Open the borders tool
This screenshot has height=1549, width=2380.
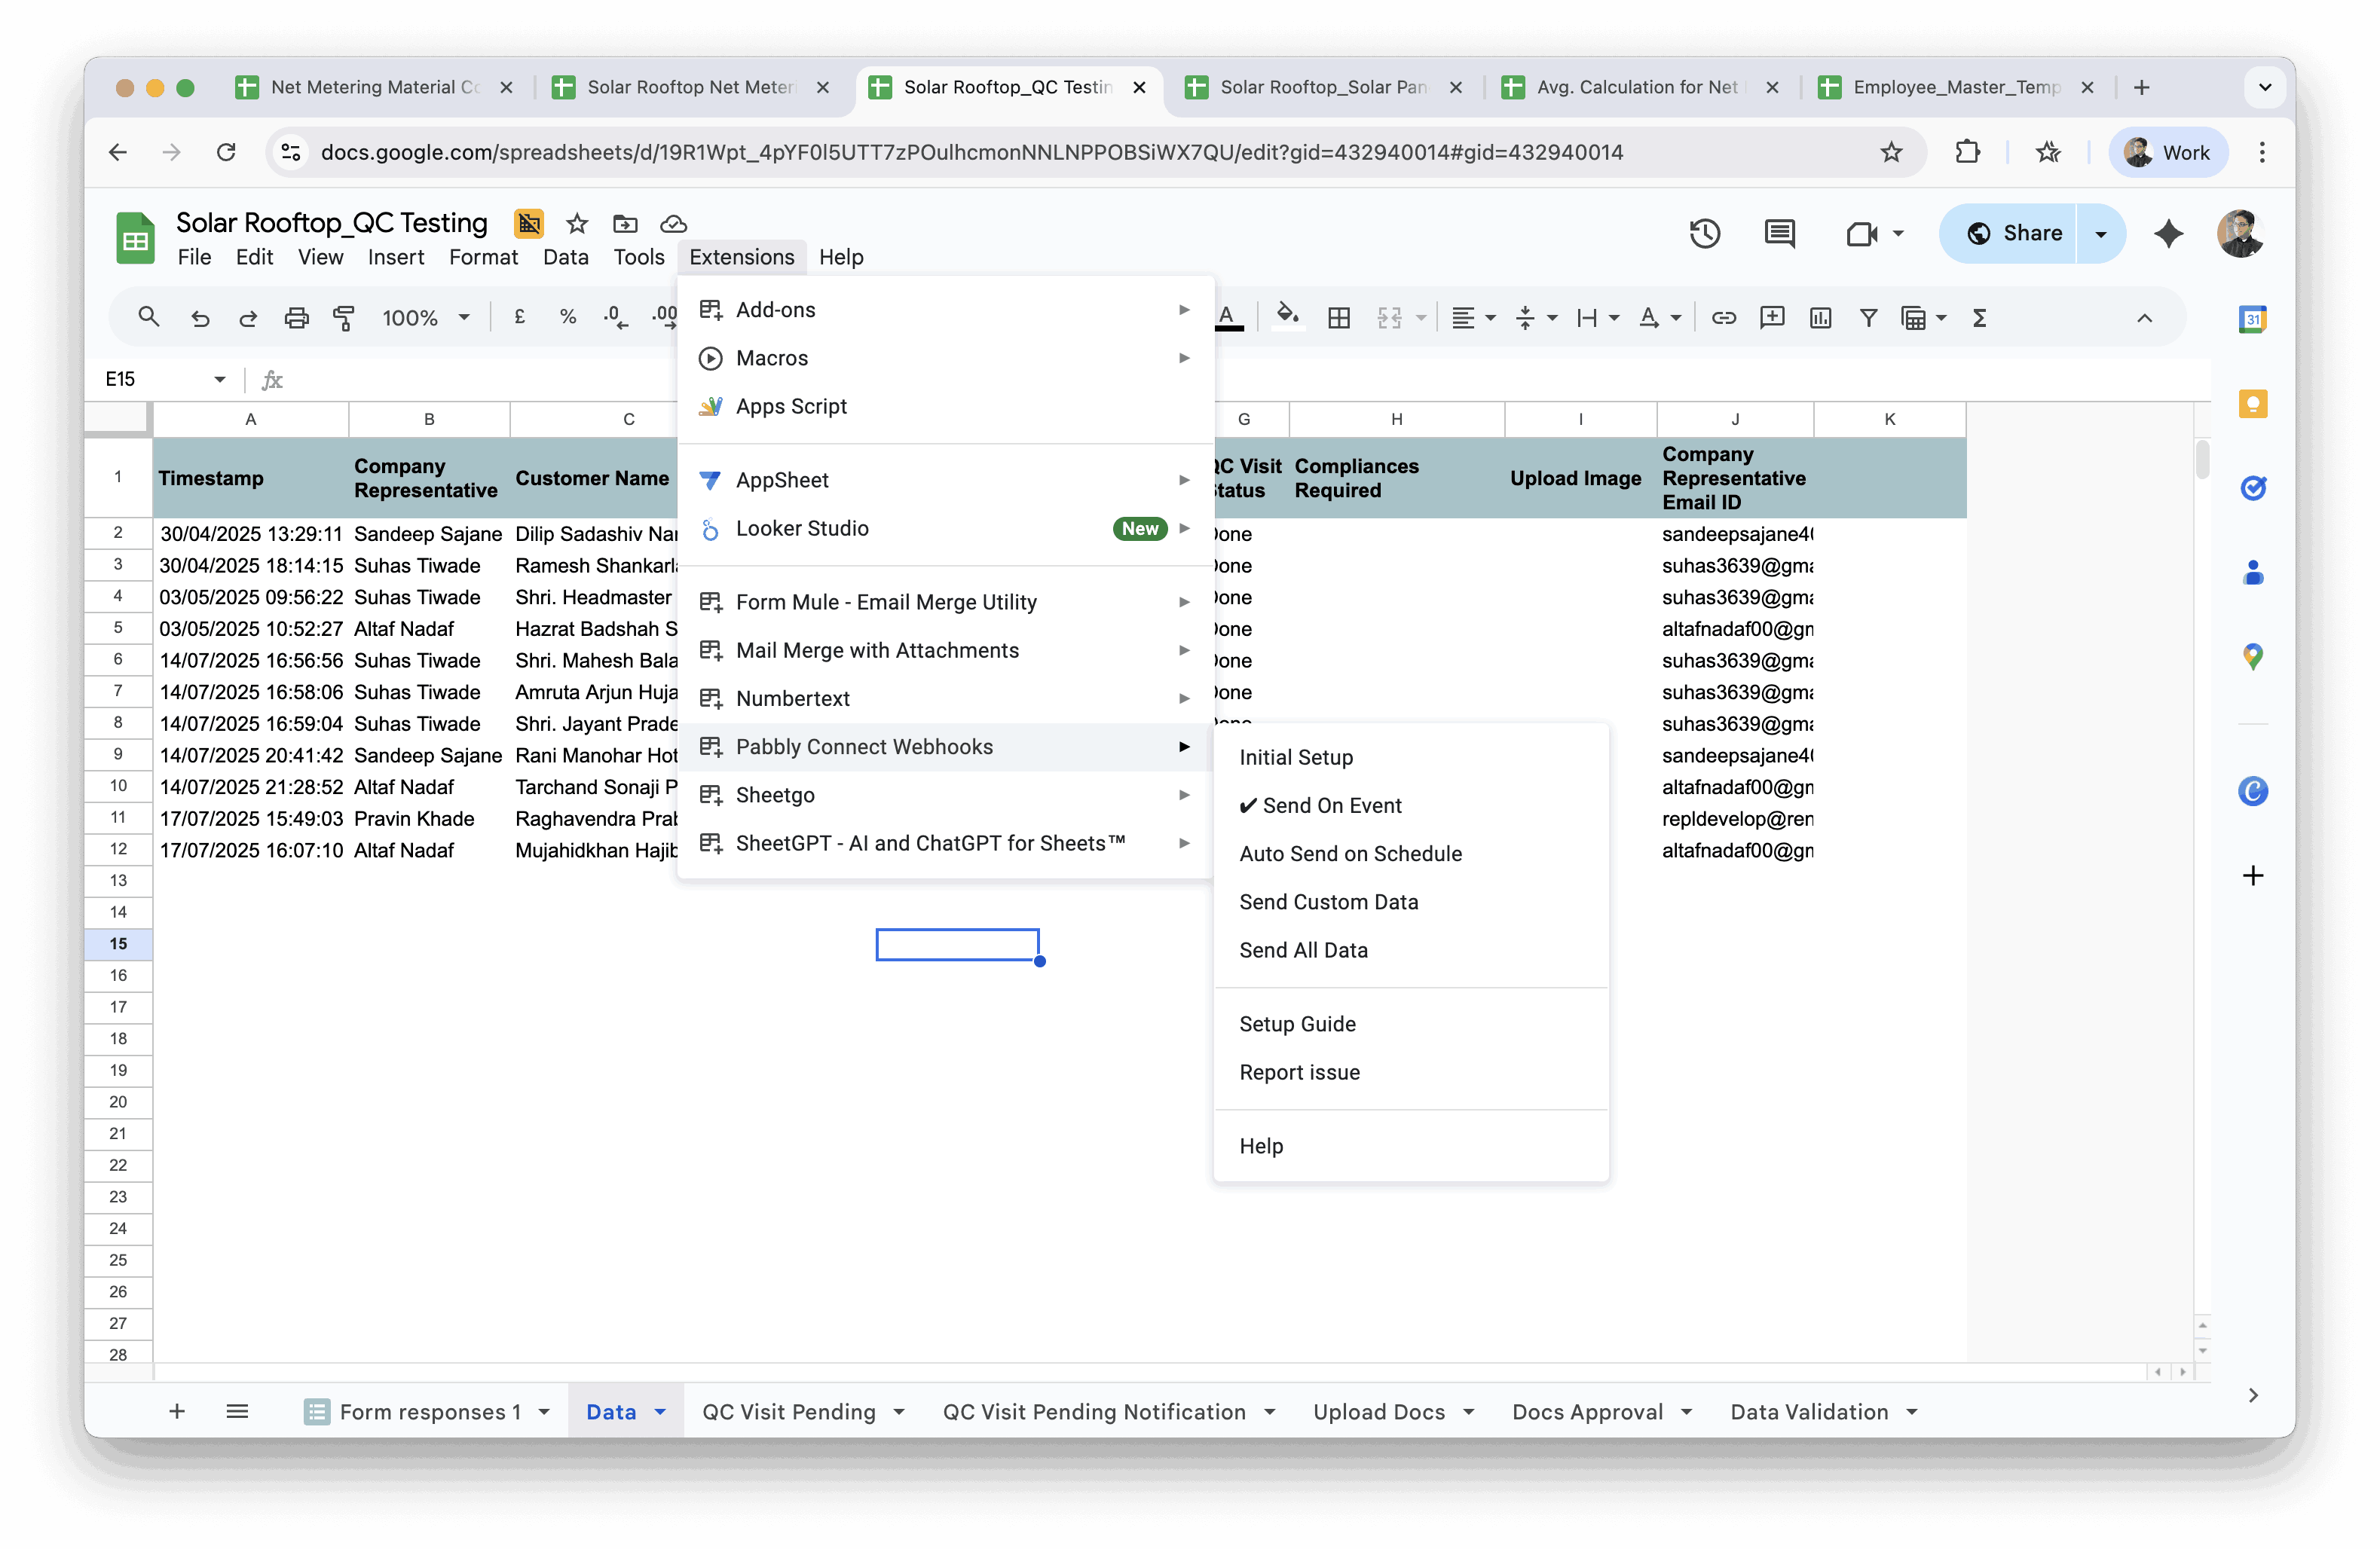click(1338, 318)
